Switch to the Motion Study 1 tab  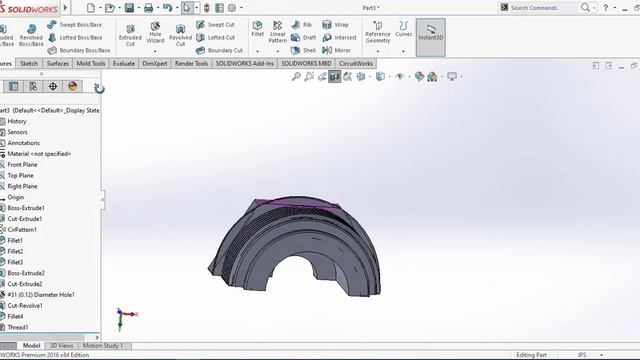pos(103,346)
